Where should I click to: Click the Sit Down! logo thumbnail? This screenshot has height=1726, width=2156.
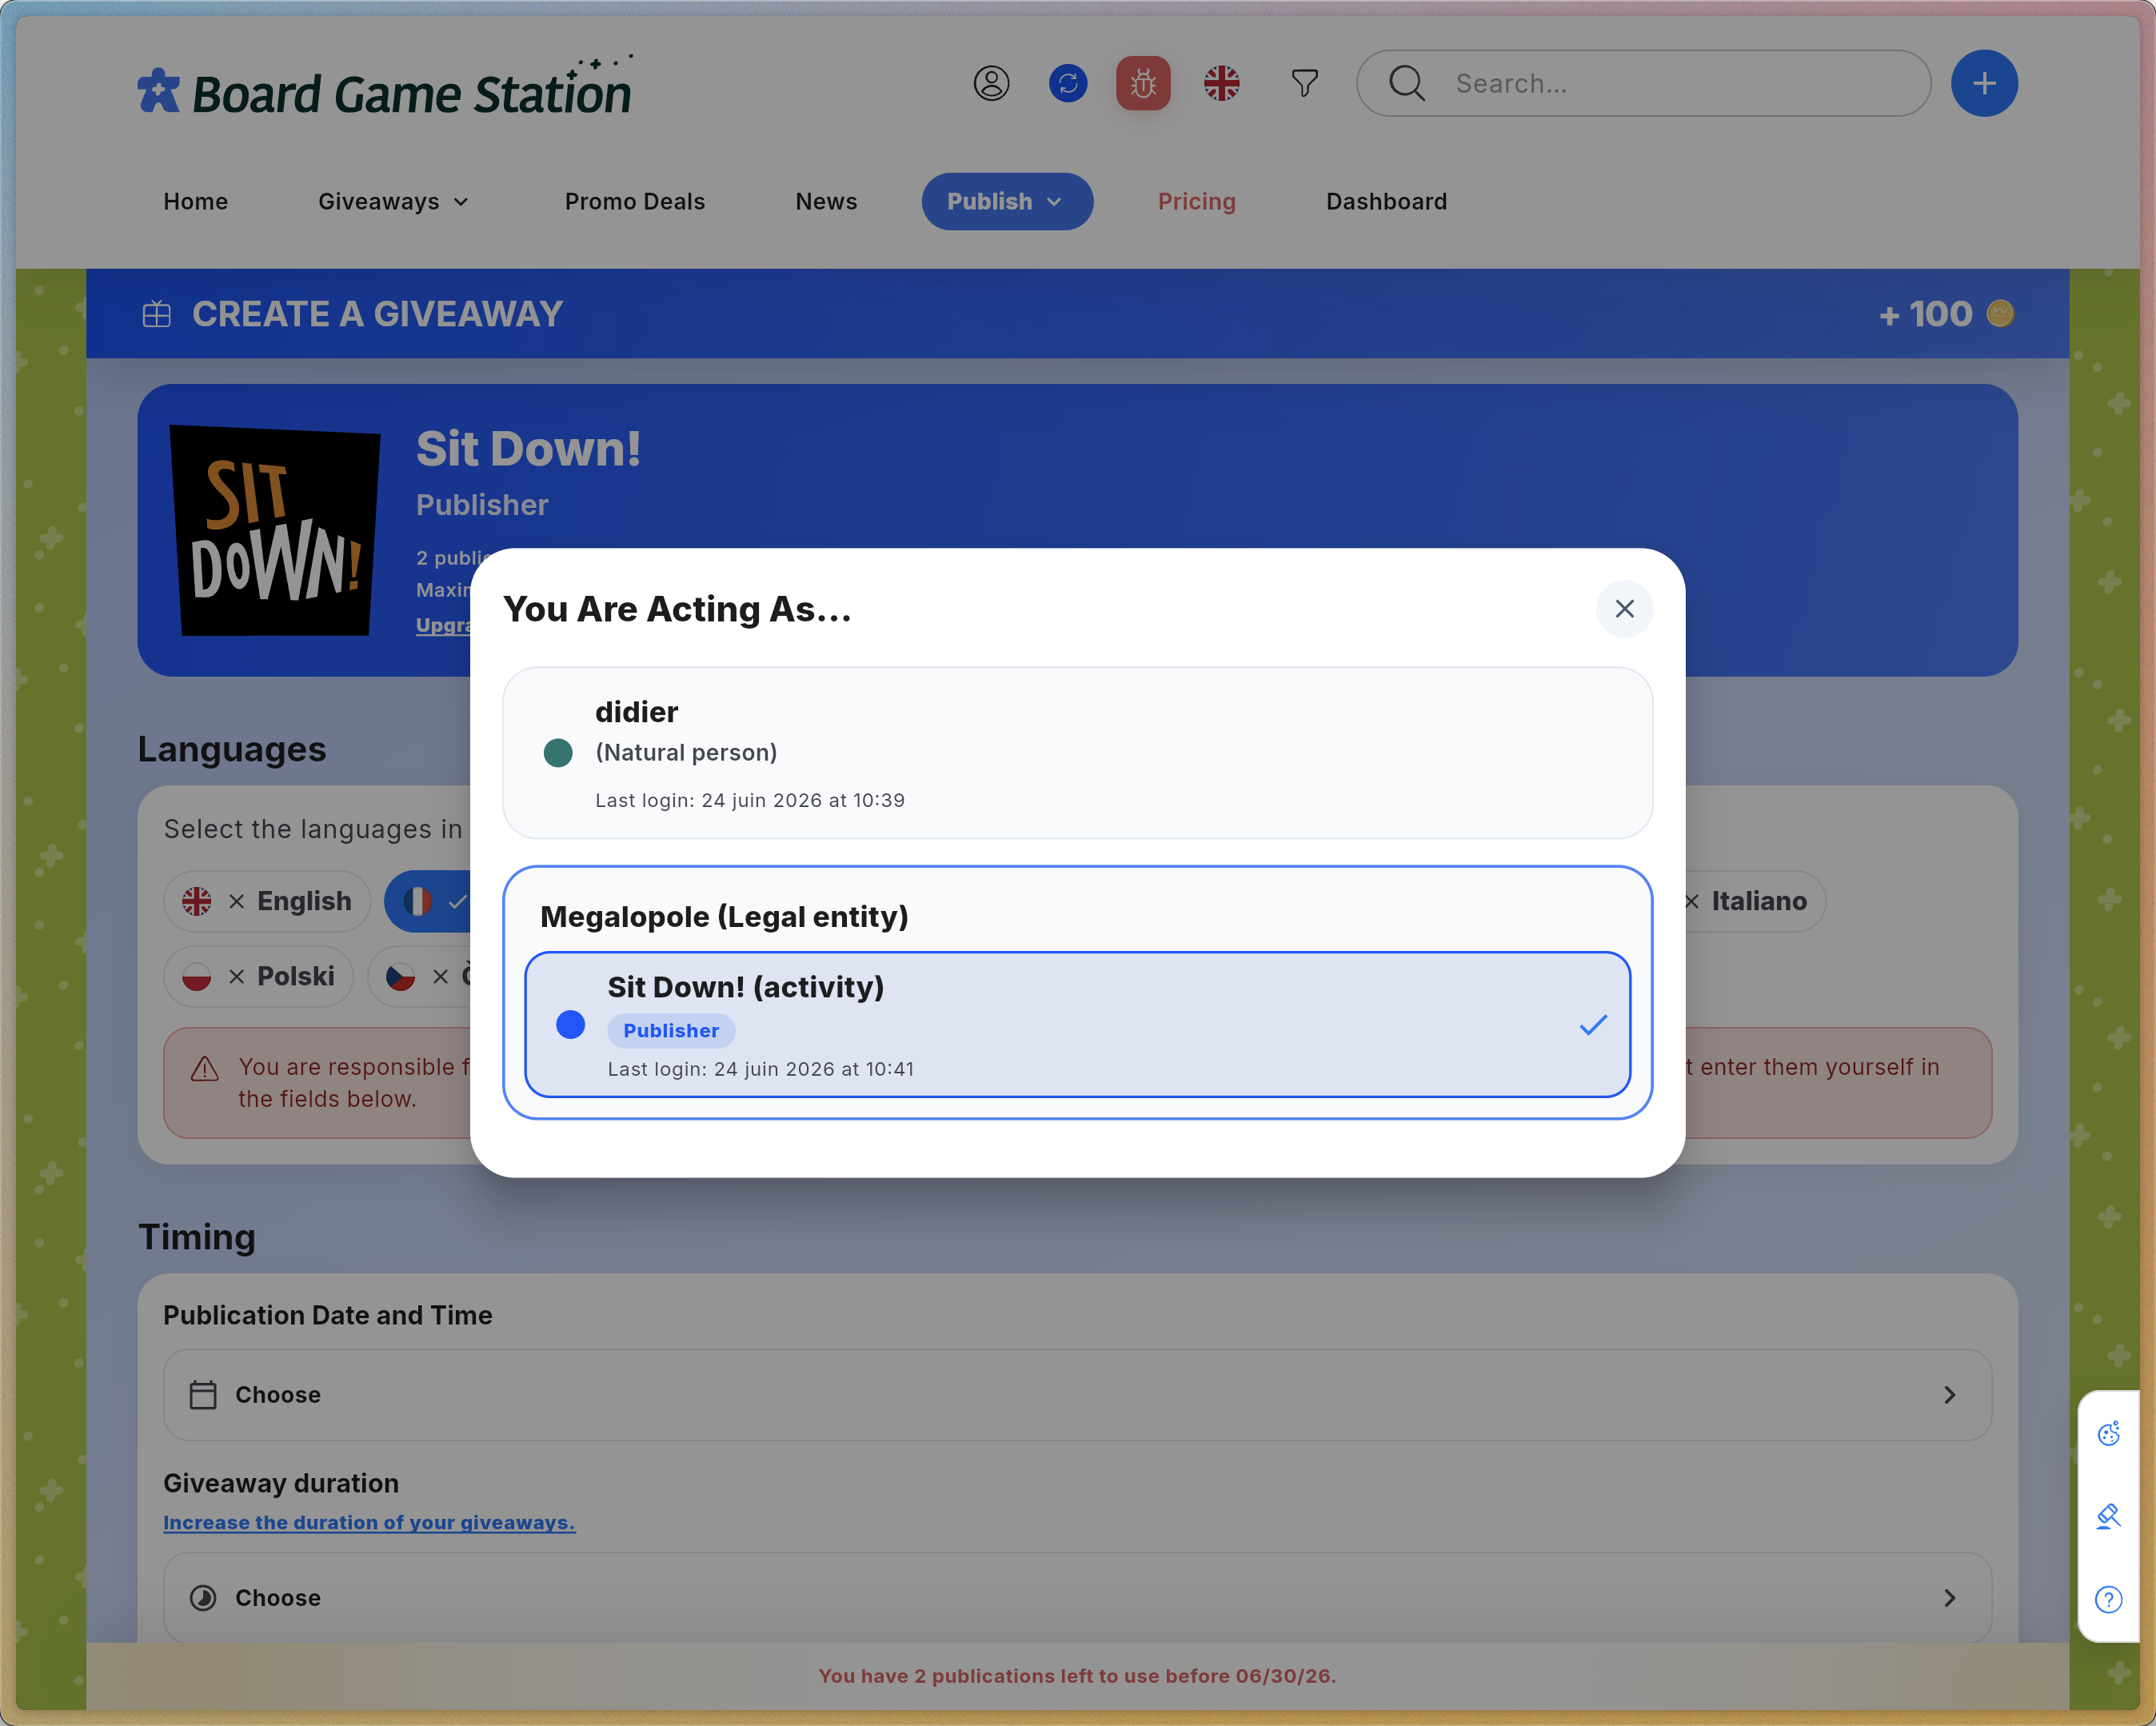[275, 530]
